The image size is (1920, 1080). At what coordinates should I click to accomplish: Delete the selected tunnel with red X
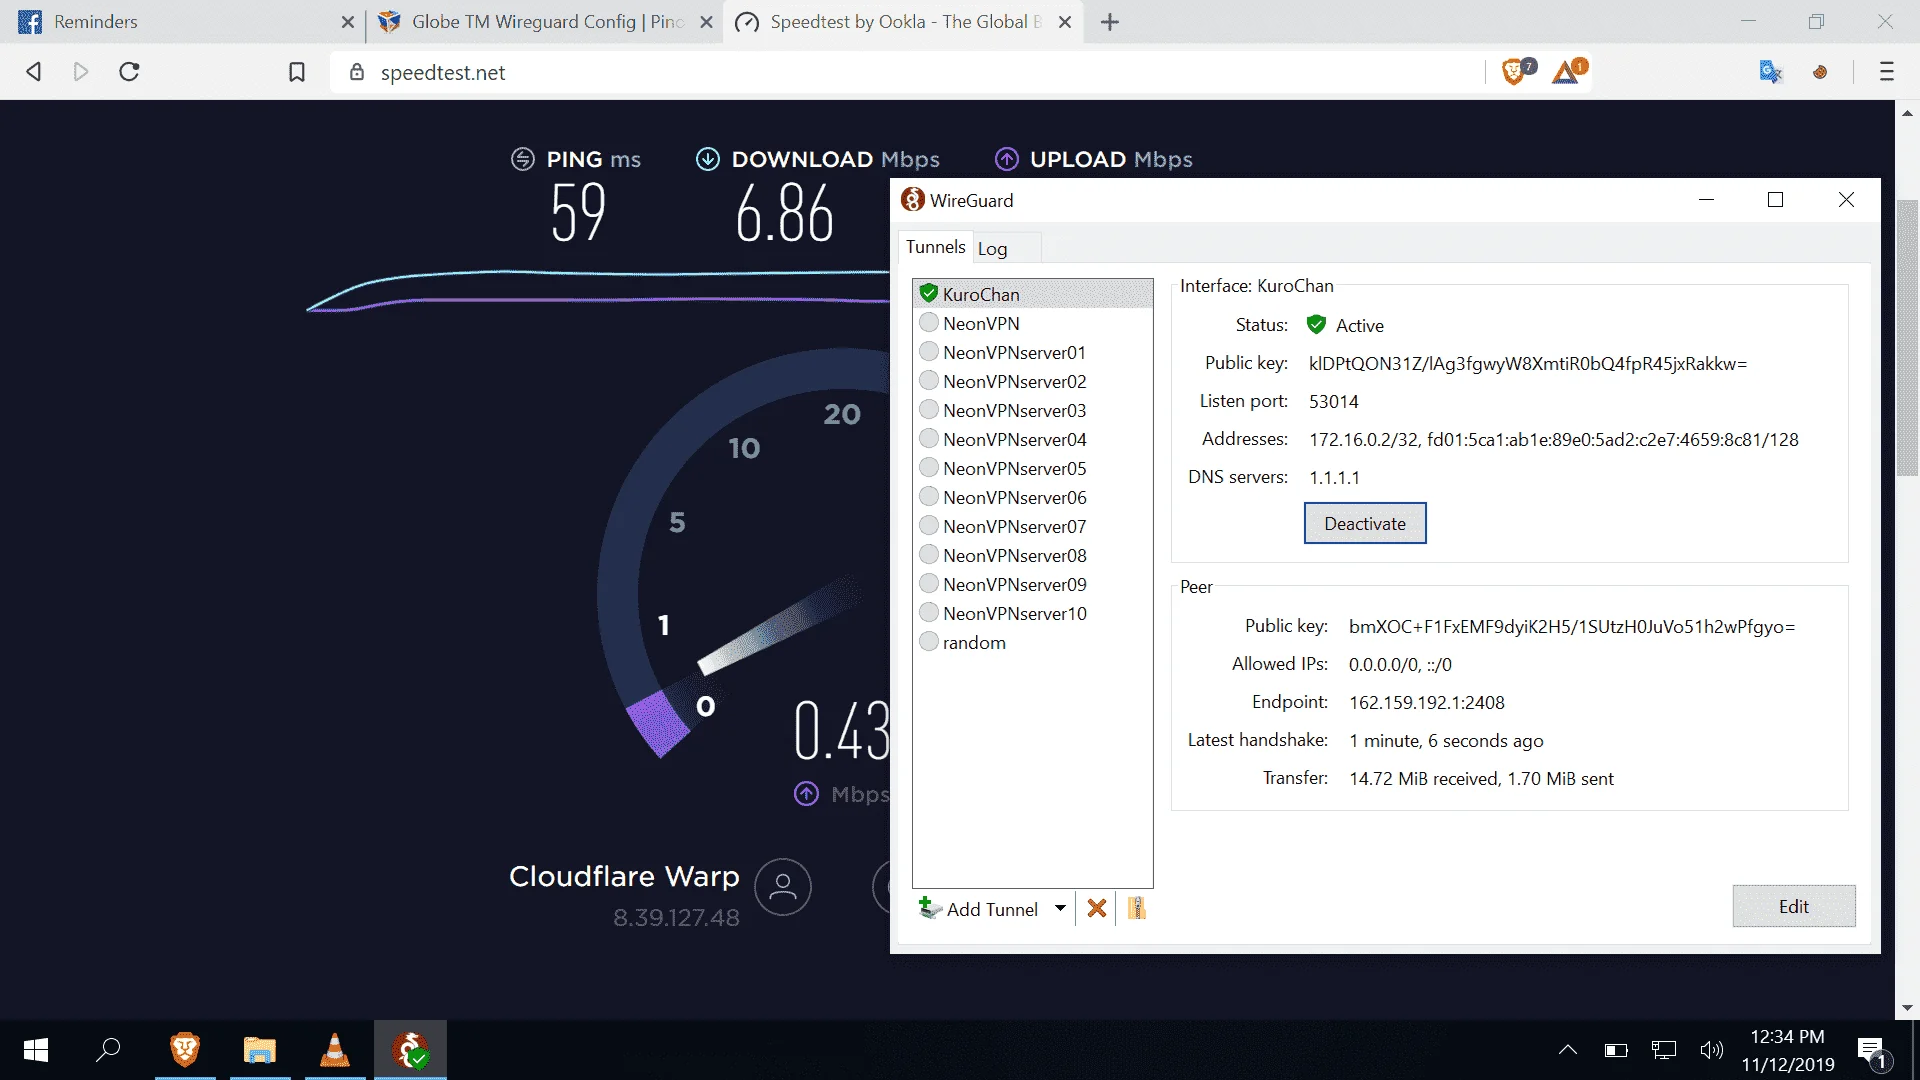(1097, 908)
